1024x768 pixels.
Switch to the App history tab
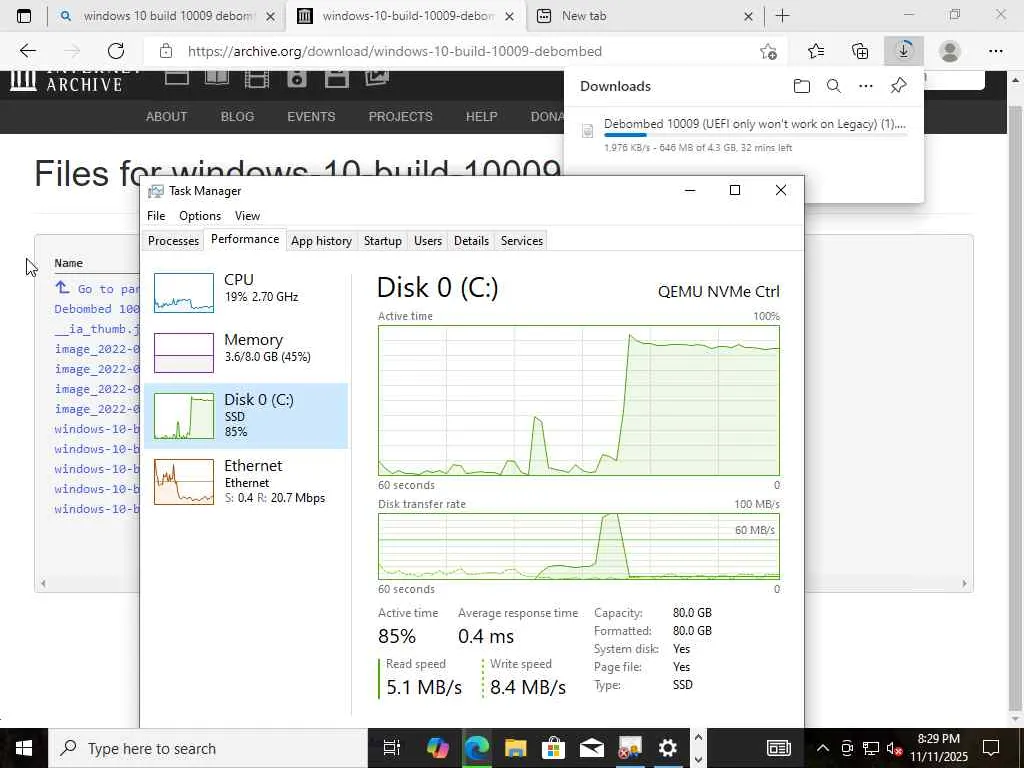pyautogui.click(x=321, y=241)
